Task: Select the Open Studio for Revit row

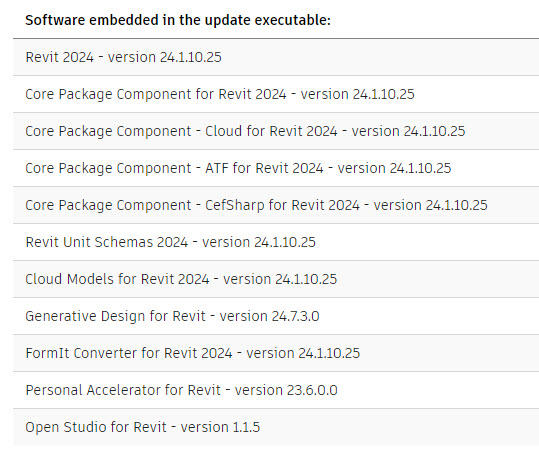Action: [x=276, y=427]
